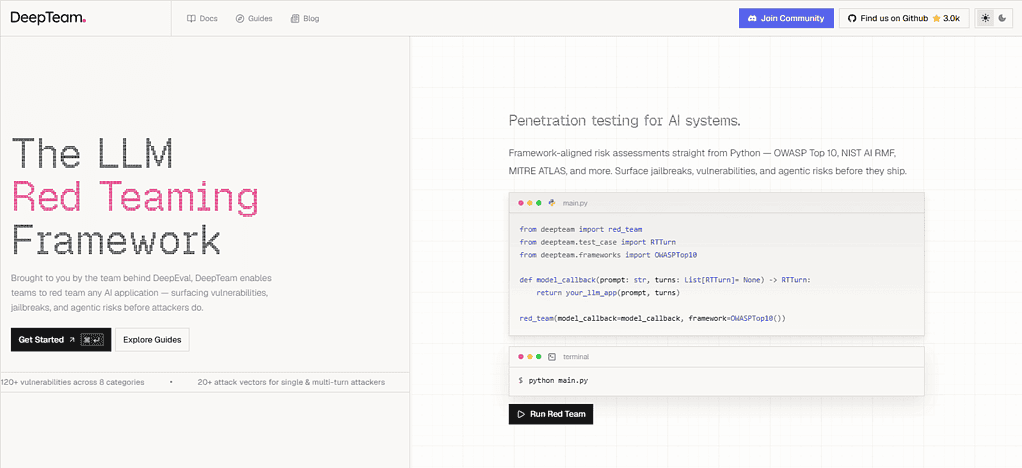Select the Guides navigation item
Image resolution: width=1022 pixels, height=468 pixels.
[254, 19]
